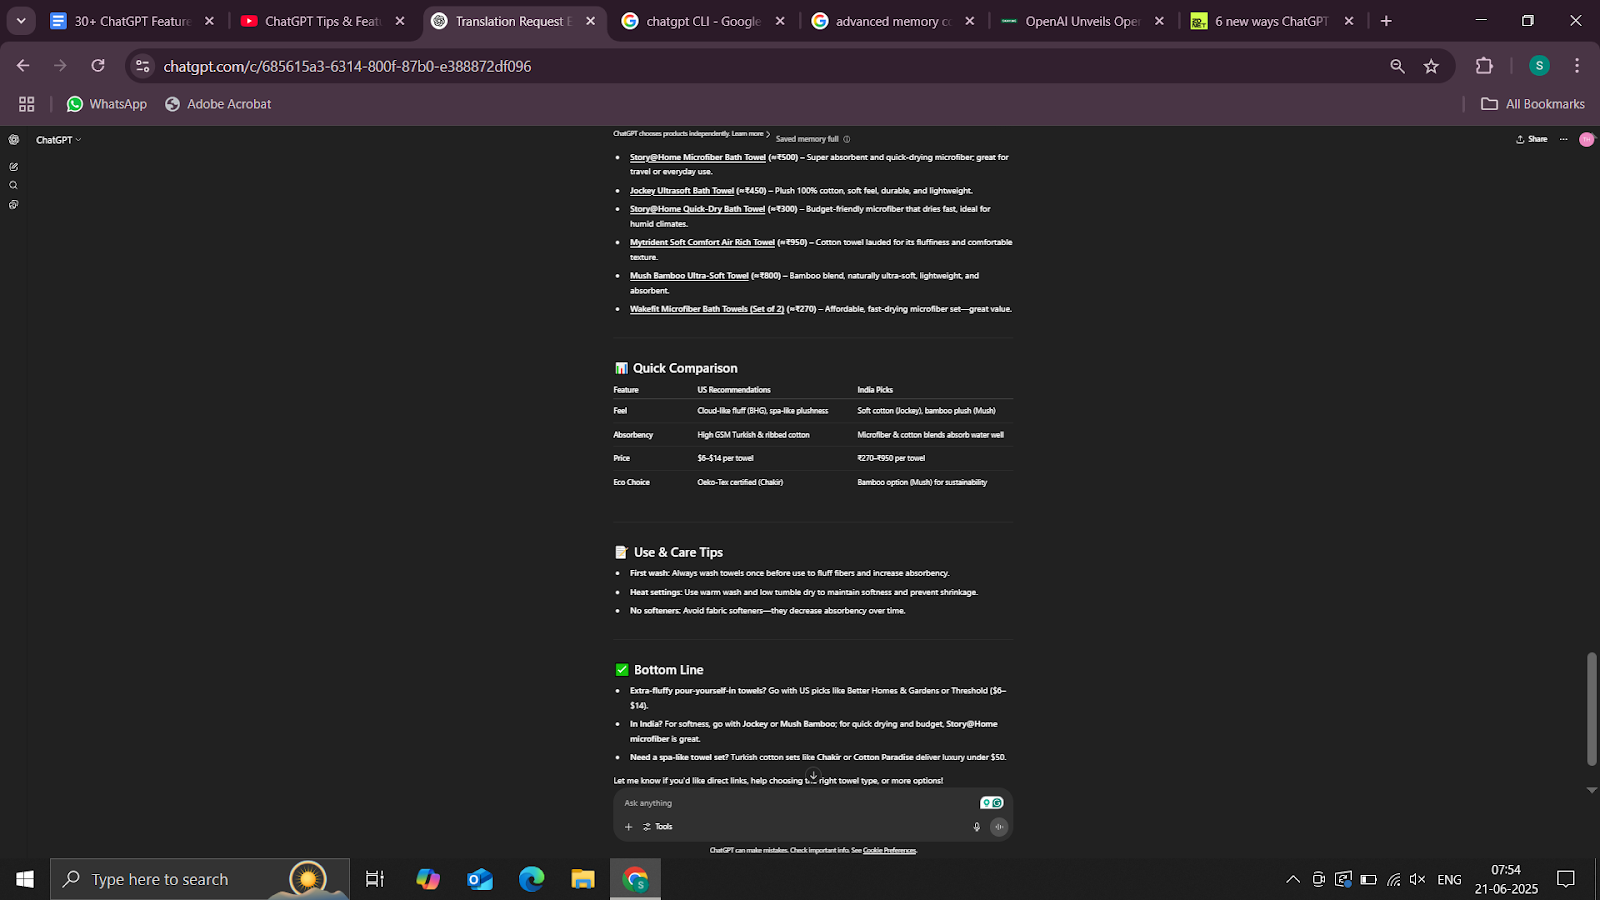Open a new browser tab
Screen dimensions: 1600x900
[x=1386, y=21]
